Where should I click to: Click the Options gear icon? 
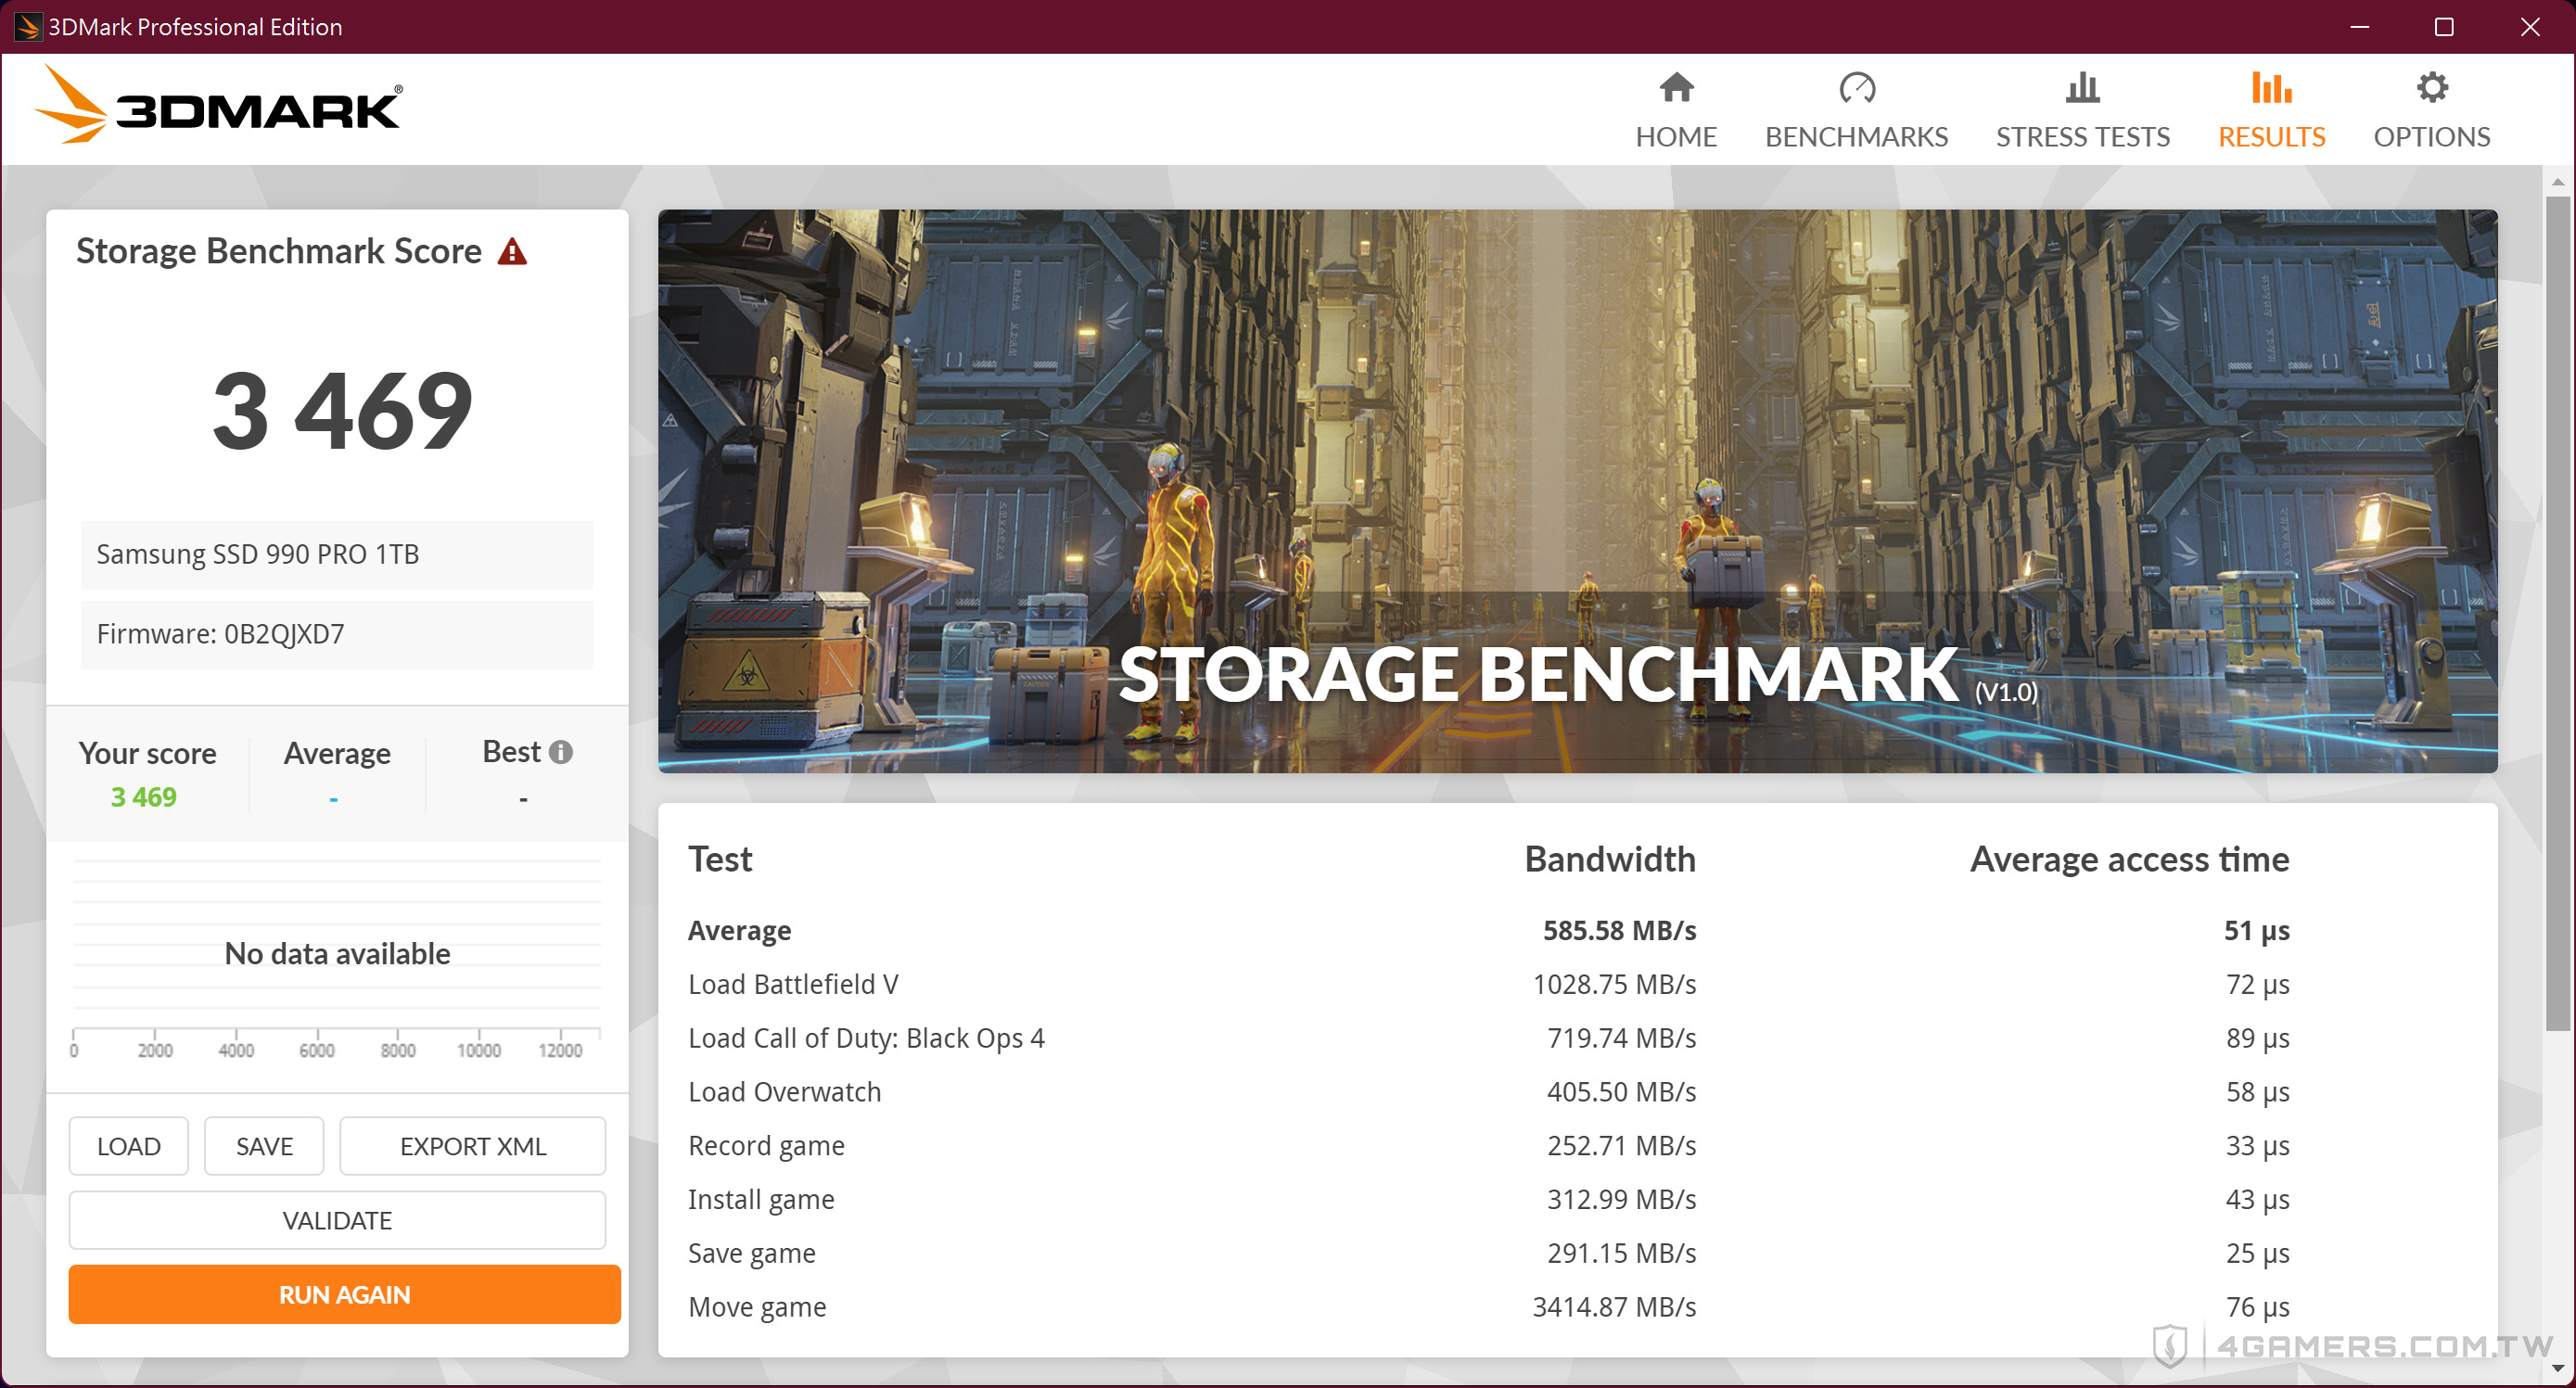(x=2432, y=88)
